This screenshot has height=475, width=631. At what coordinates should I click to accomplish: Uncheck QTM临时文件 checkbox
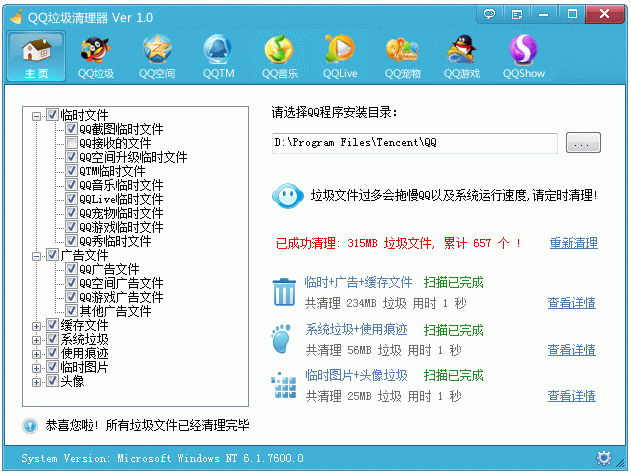pos(71,171)
